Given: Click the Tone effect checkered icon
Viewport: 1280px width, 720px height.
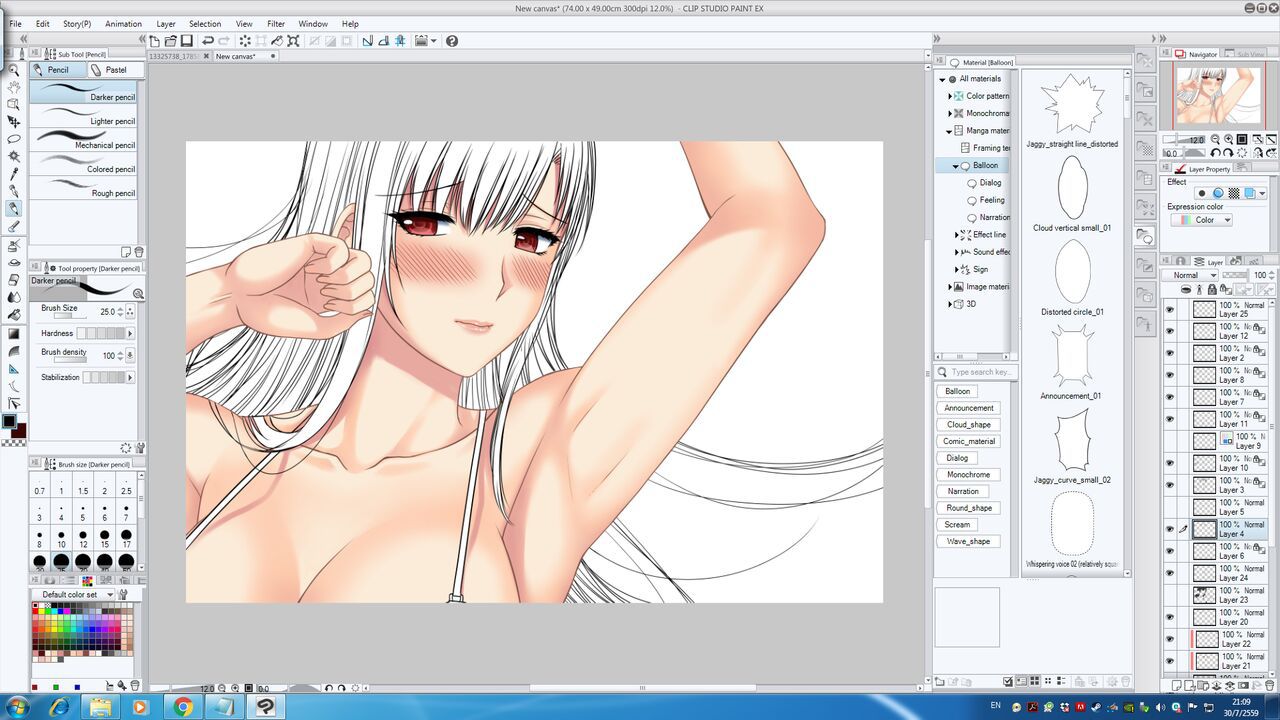Looking at the screenshot, I should coord(1233,193).
